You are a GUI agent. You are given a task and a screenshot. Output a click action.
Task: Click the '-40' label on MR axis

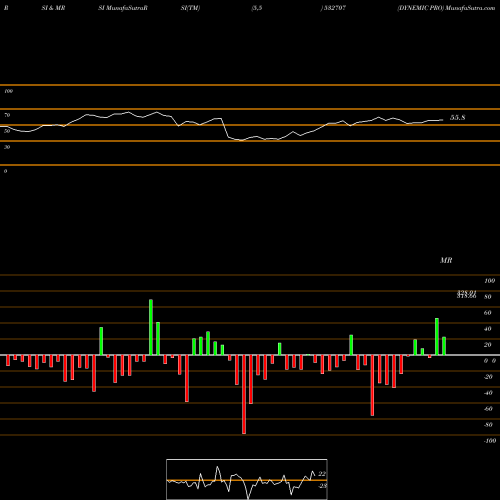[488, 393]
